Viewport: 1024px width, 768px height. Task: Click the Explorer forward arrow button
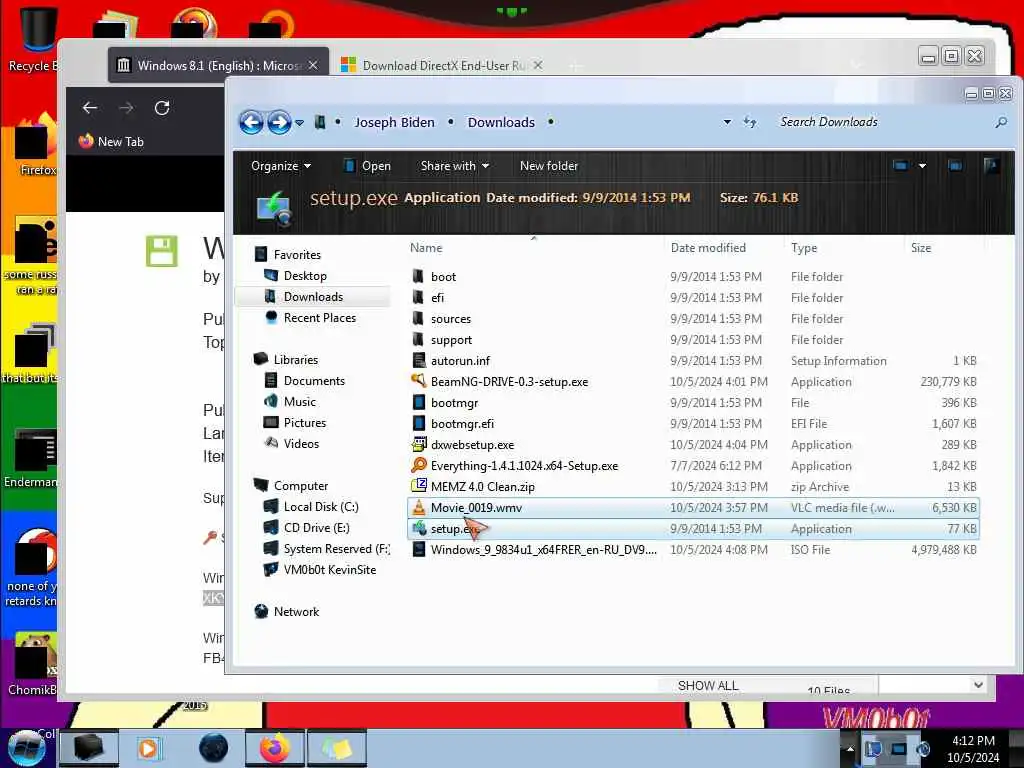coord(279,122)
